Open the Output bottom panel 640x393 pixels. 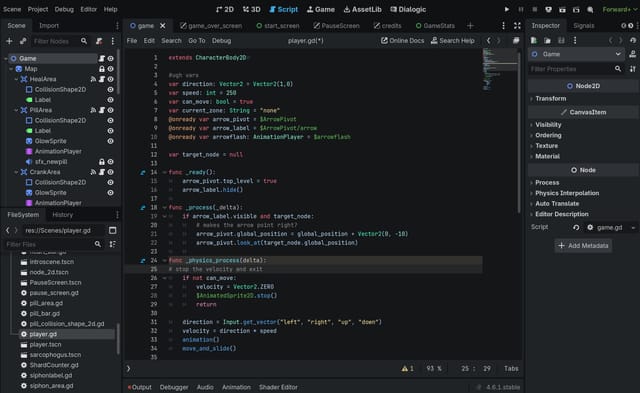pos(140,387)
